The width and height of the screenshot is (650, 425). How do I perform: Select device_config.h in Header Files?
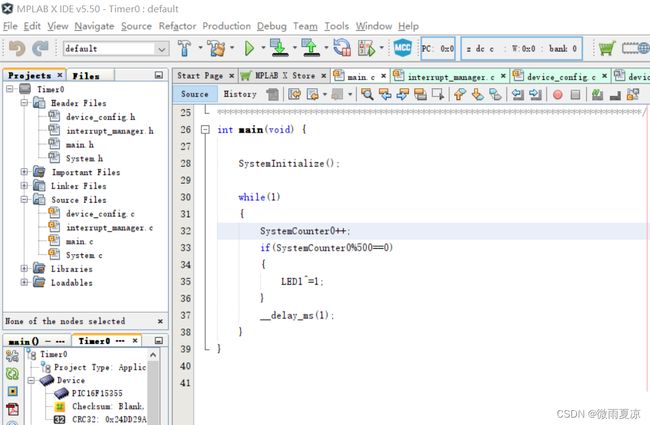[100, 117]
